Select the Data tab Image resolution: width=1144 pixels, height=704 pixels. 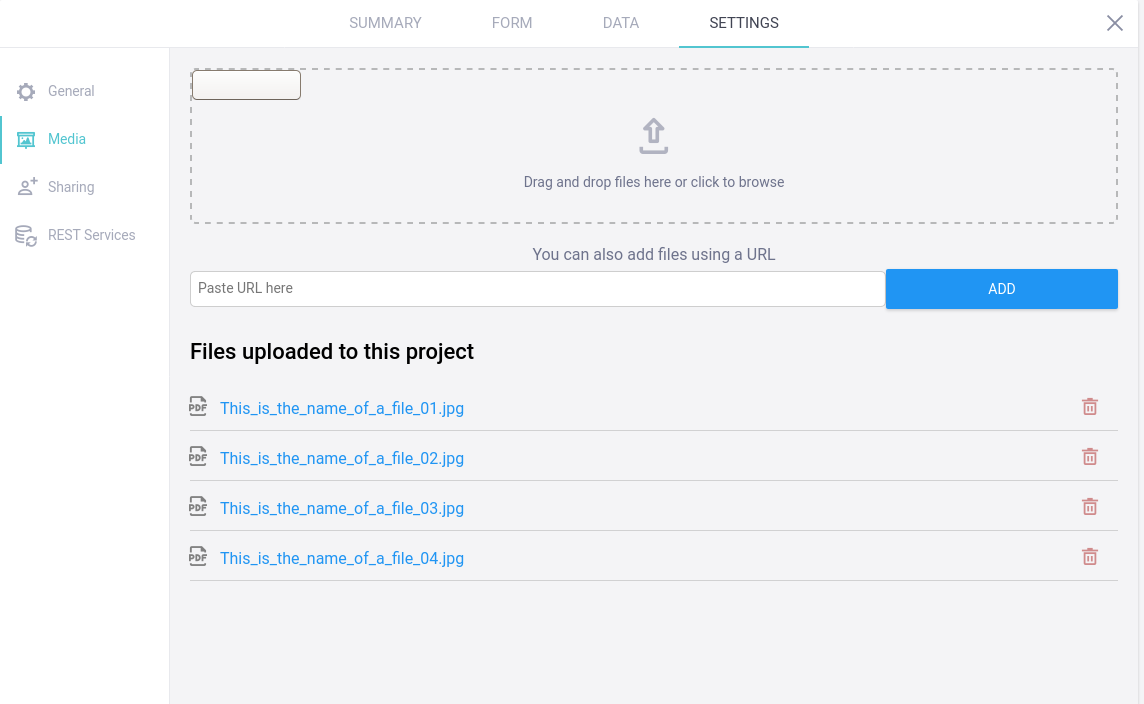point(620,22)
